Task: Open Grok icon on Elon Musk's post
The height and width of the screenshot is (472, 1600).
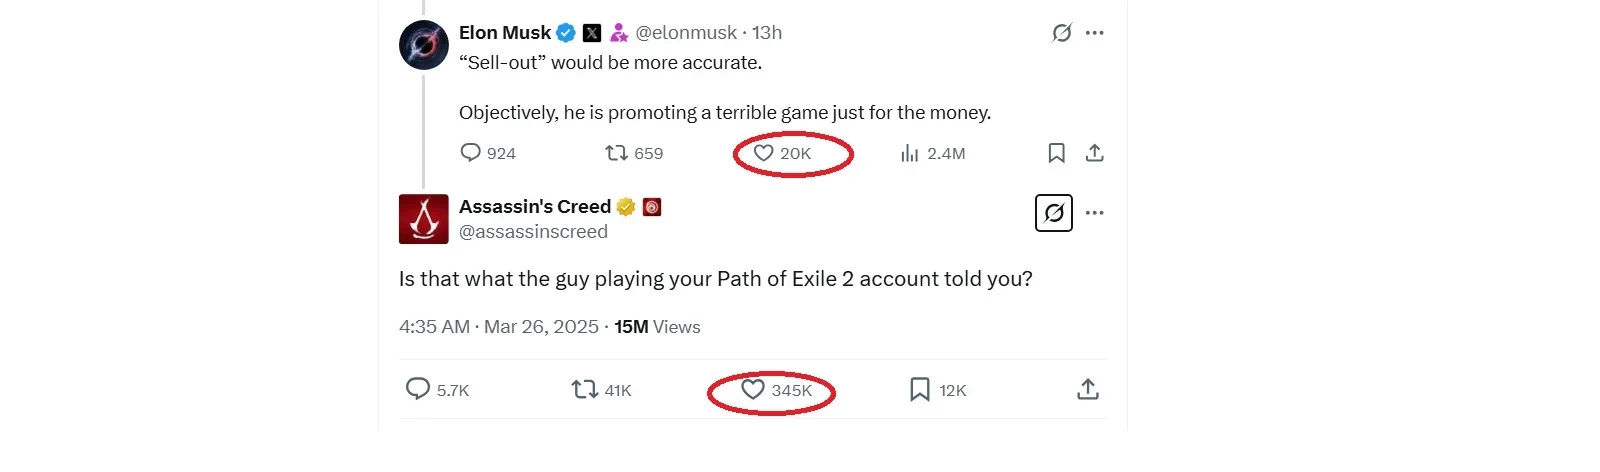Action: [x=1062, y=33]
